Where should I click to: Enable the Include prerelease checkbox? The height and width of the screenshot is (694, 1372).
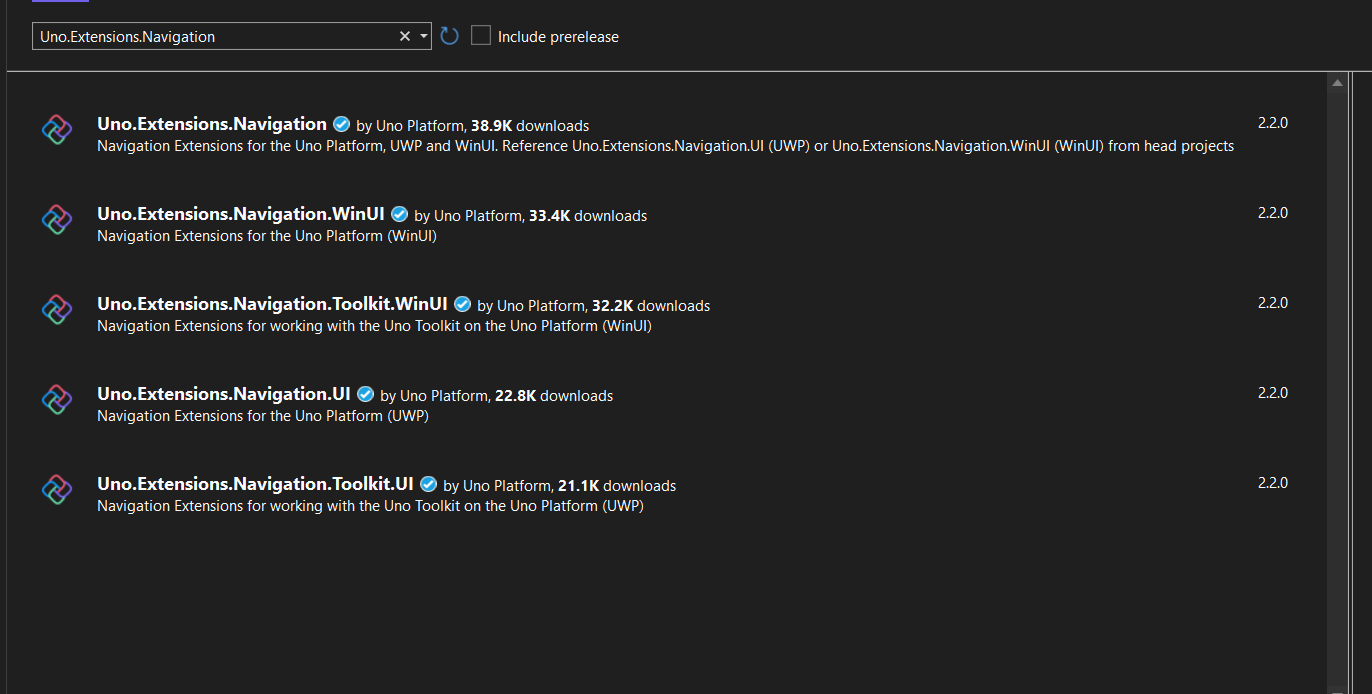[480, 35]
